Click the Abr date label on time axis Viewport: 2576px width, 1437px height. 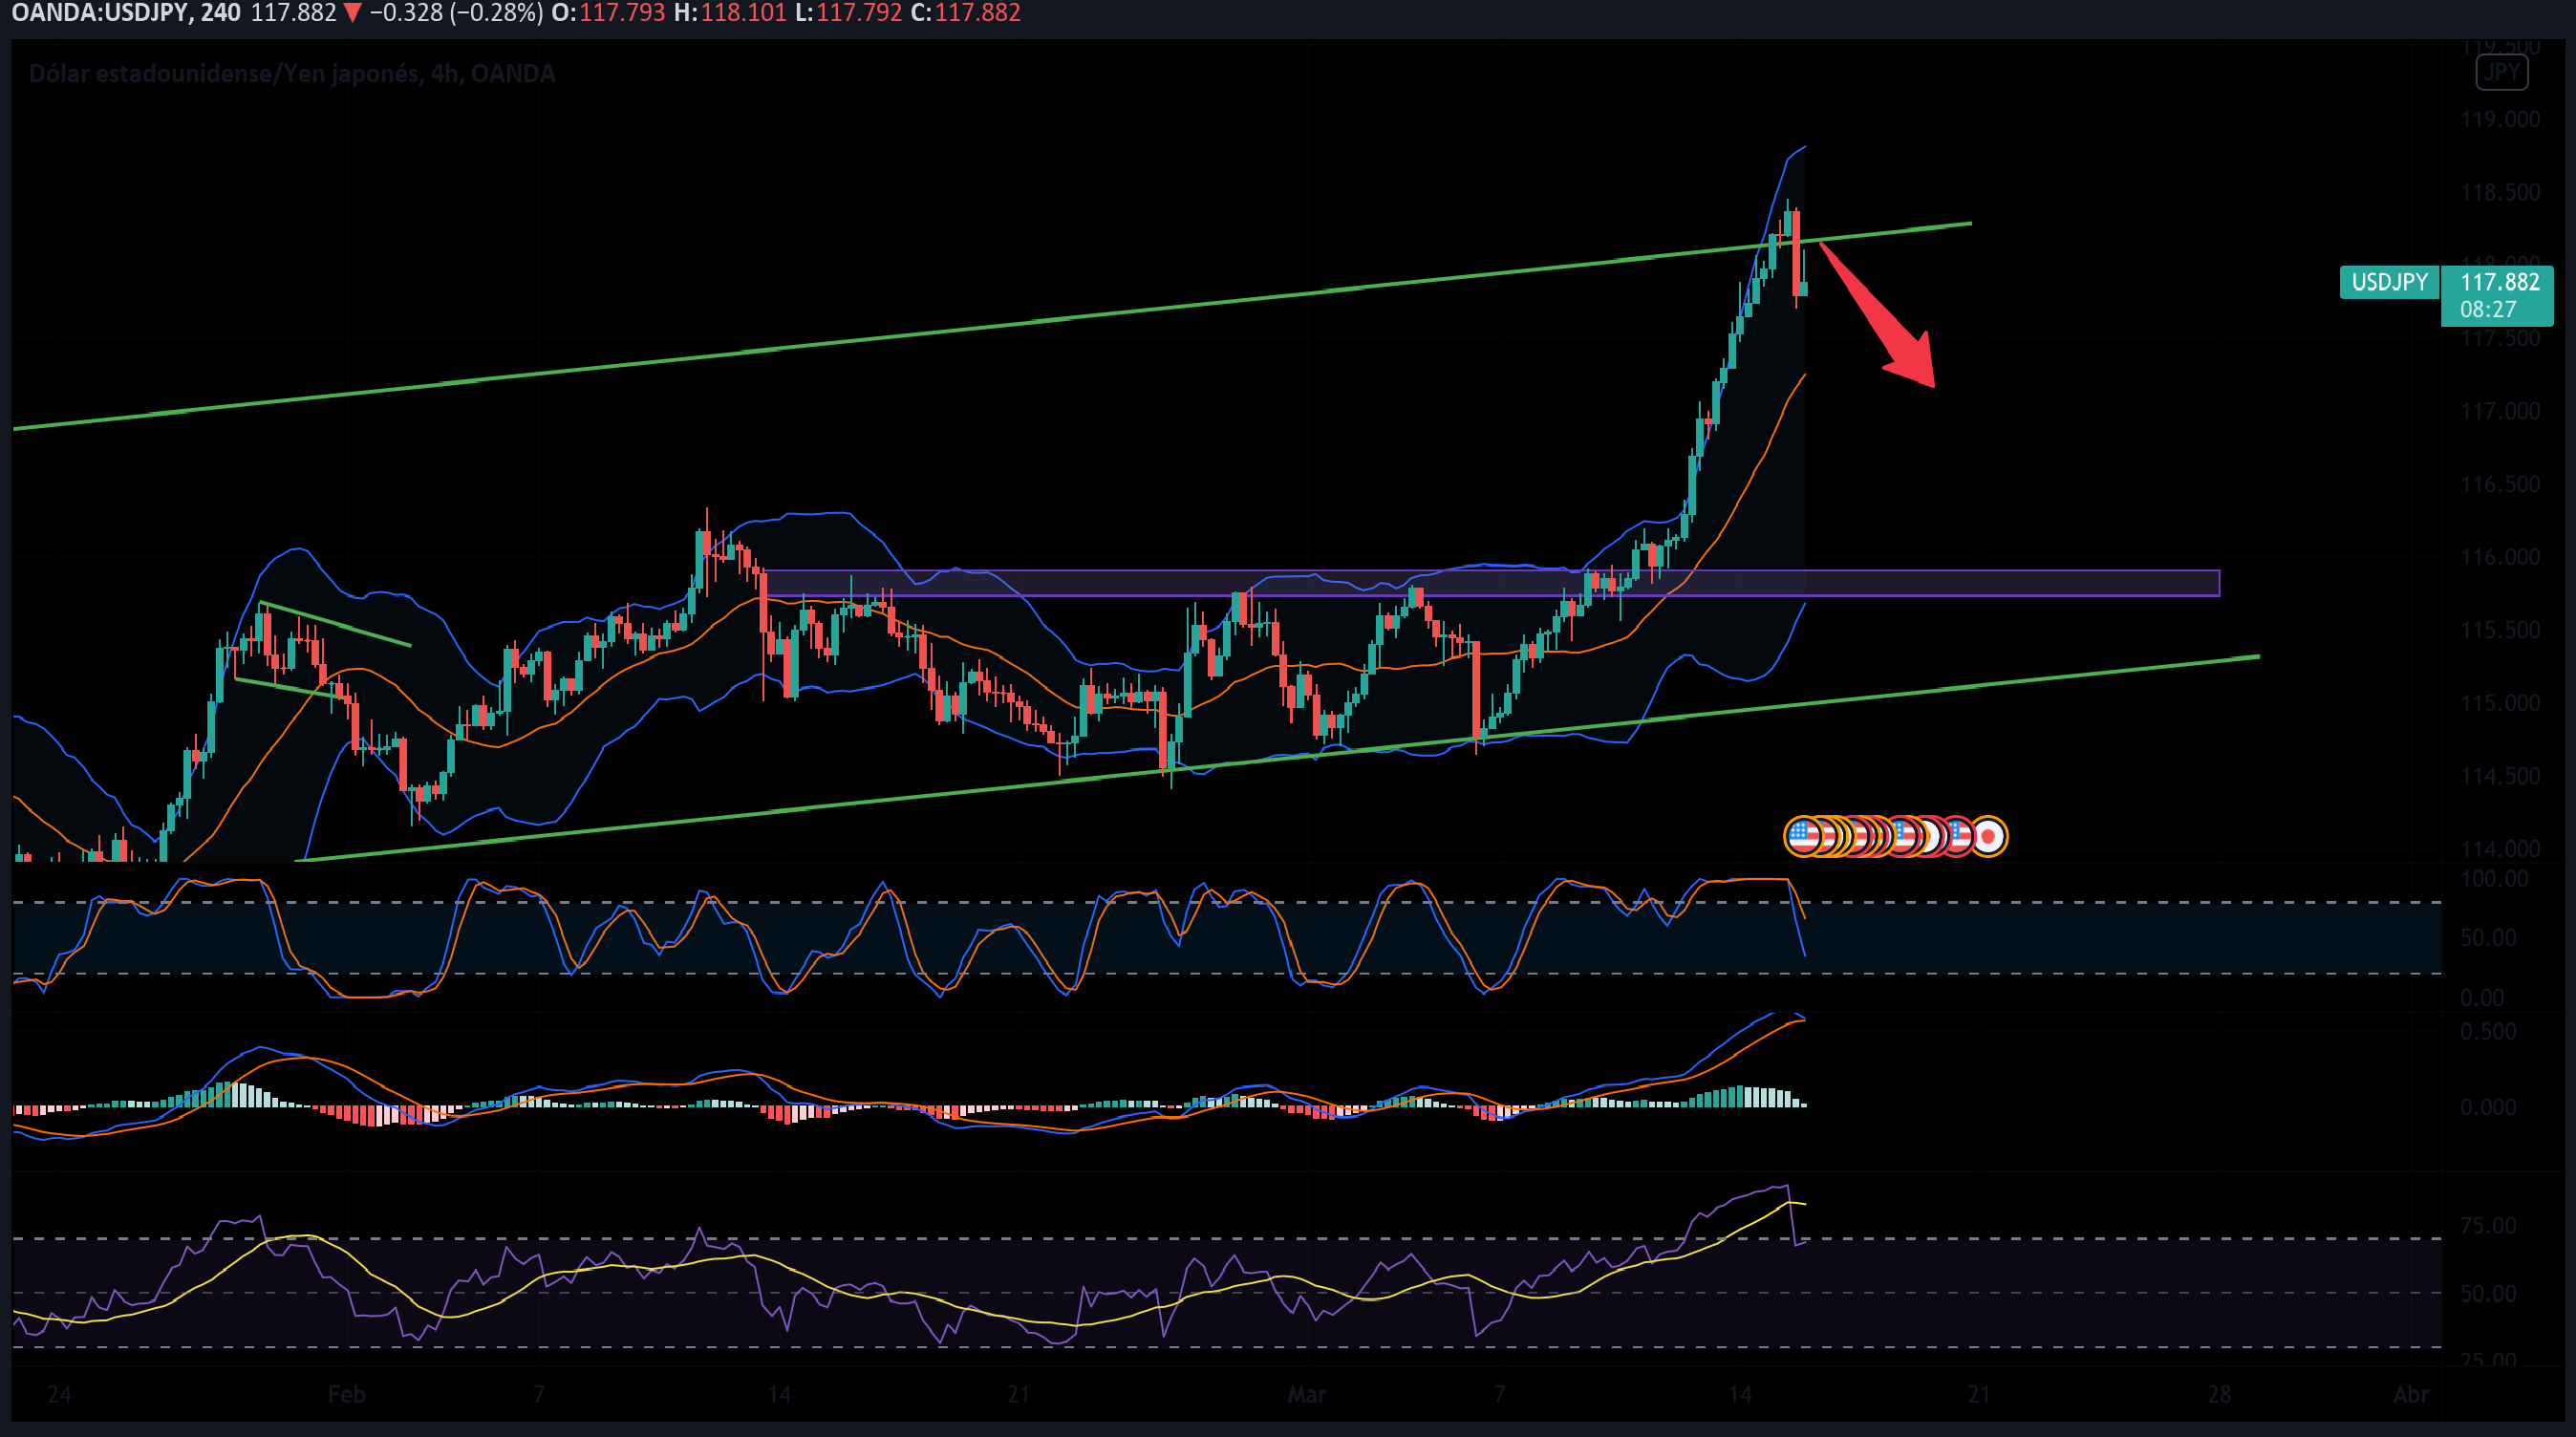coord(2411,1394)
